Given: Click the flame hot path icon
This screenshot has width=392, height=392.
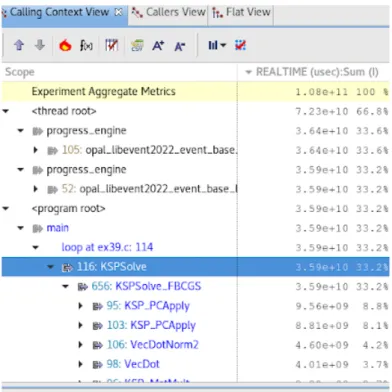Looking at the screenshot, I should click(x=65, y=45).
